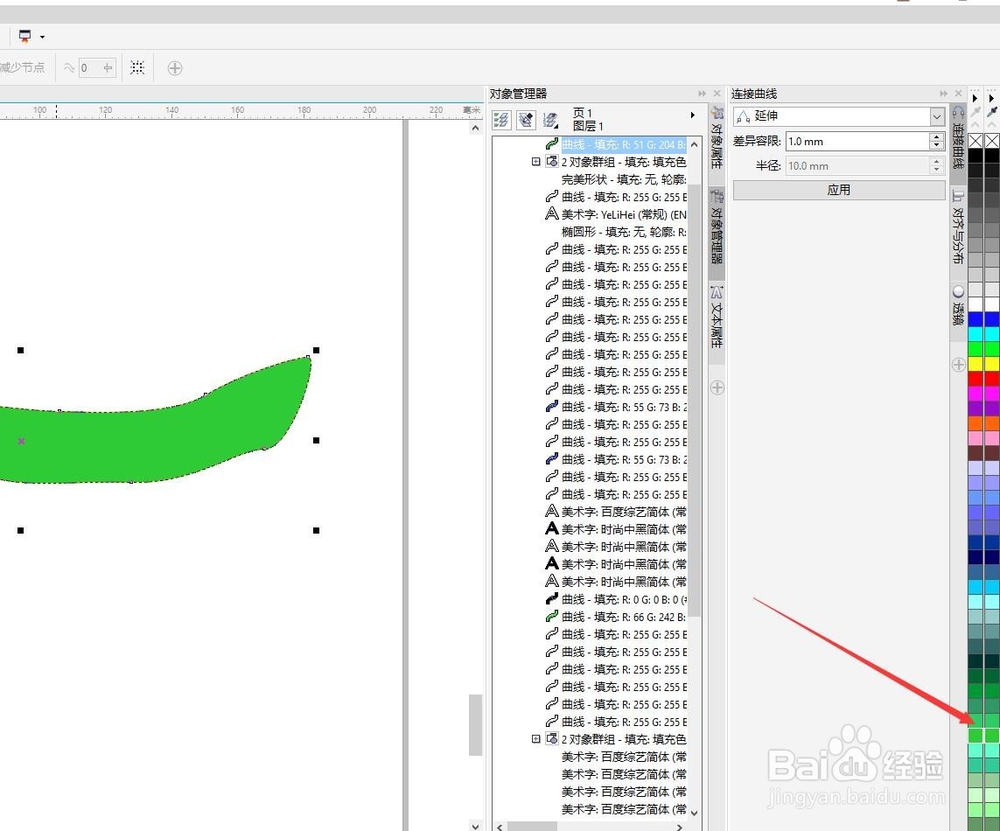Click the object list scroll left arrow
The width and height of the screenshot is (1000, 831).
coord(499,827)
